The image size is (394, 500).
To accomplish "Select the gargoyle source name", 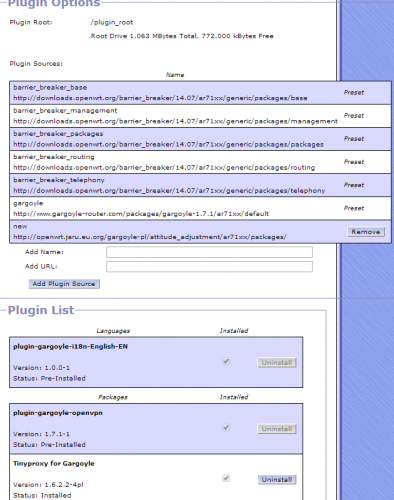I will [x=28, y=203].
